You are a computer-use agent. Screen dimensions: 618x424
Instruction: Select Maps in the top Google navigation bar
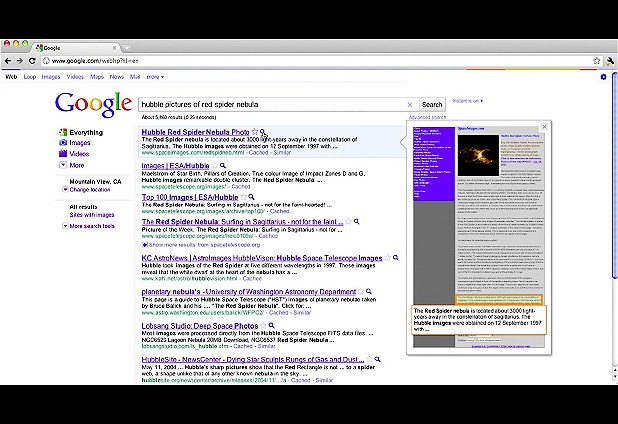97,77
